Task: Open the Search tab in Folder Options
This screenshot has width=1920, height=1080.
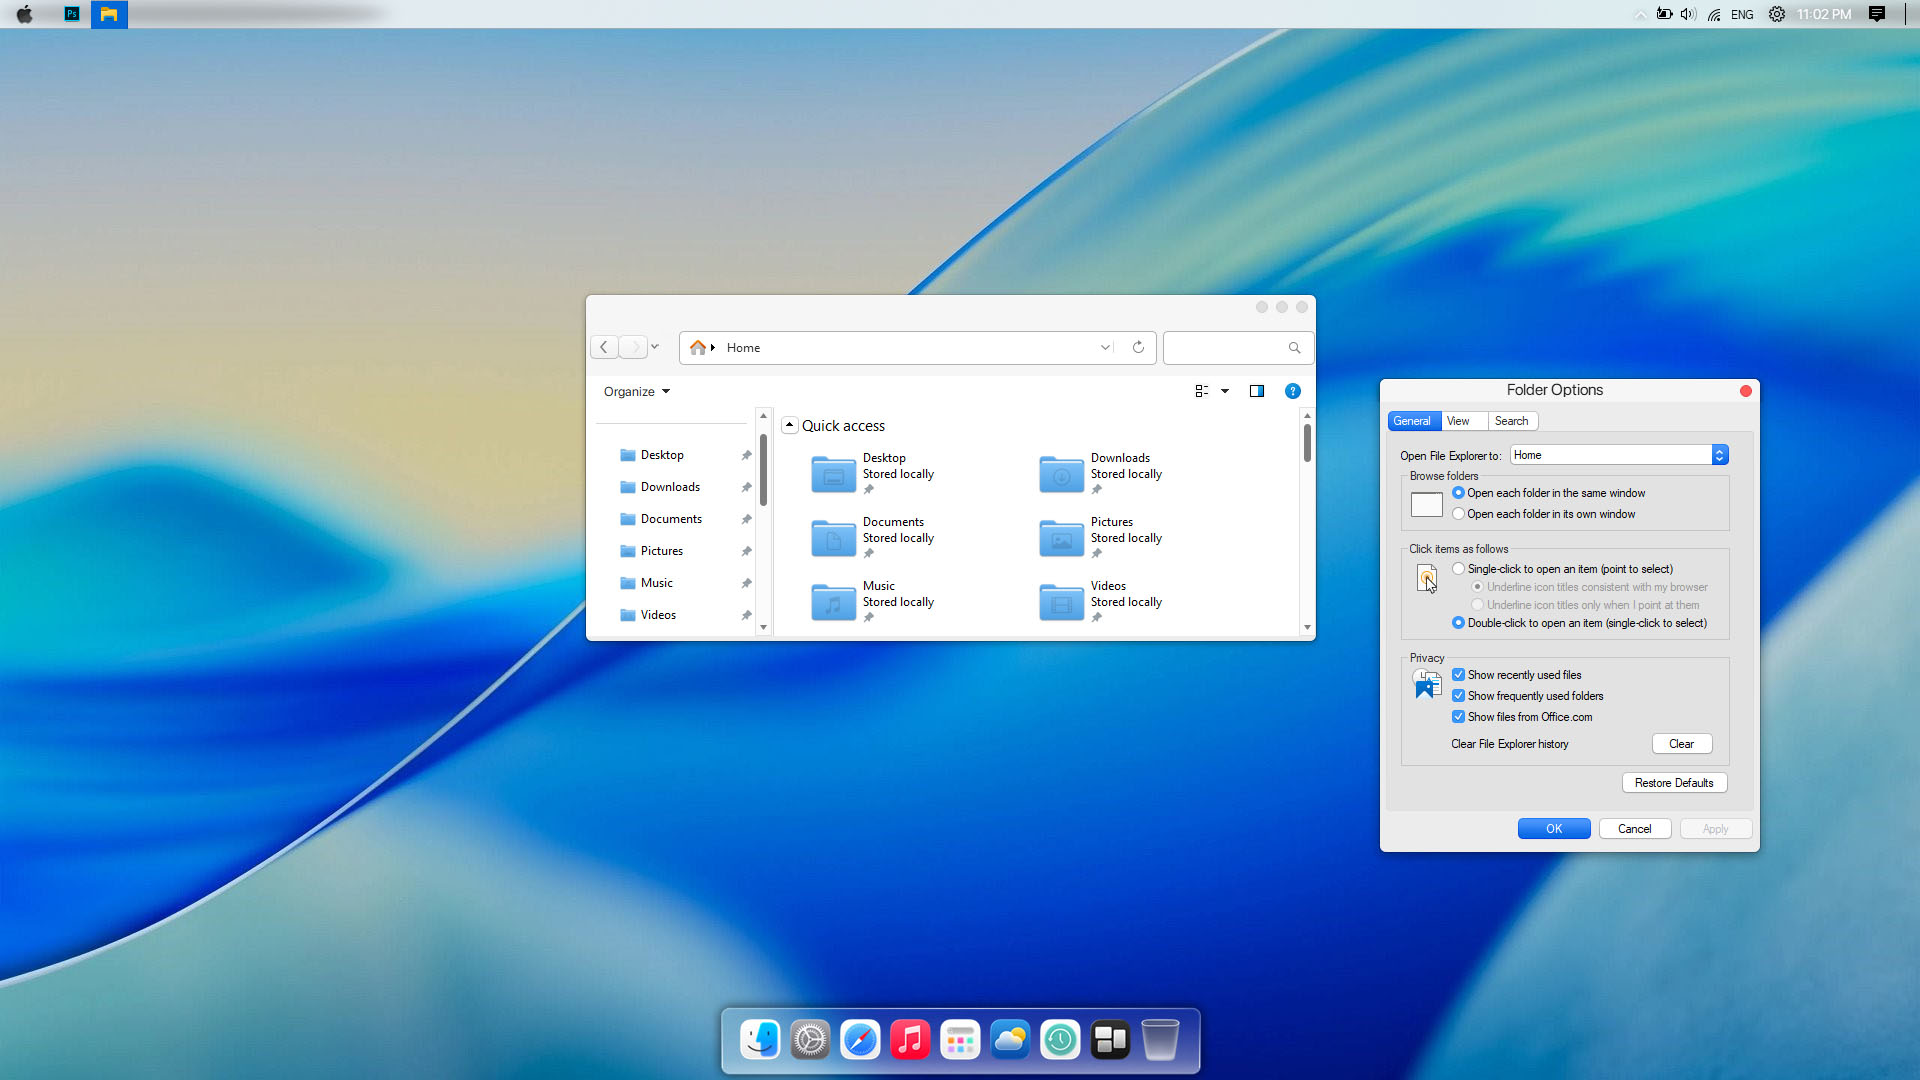Action: 1512,421
